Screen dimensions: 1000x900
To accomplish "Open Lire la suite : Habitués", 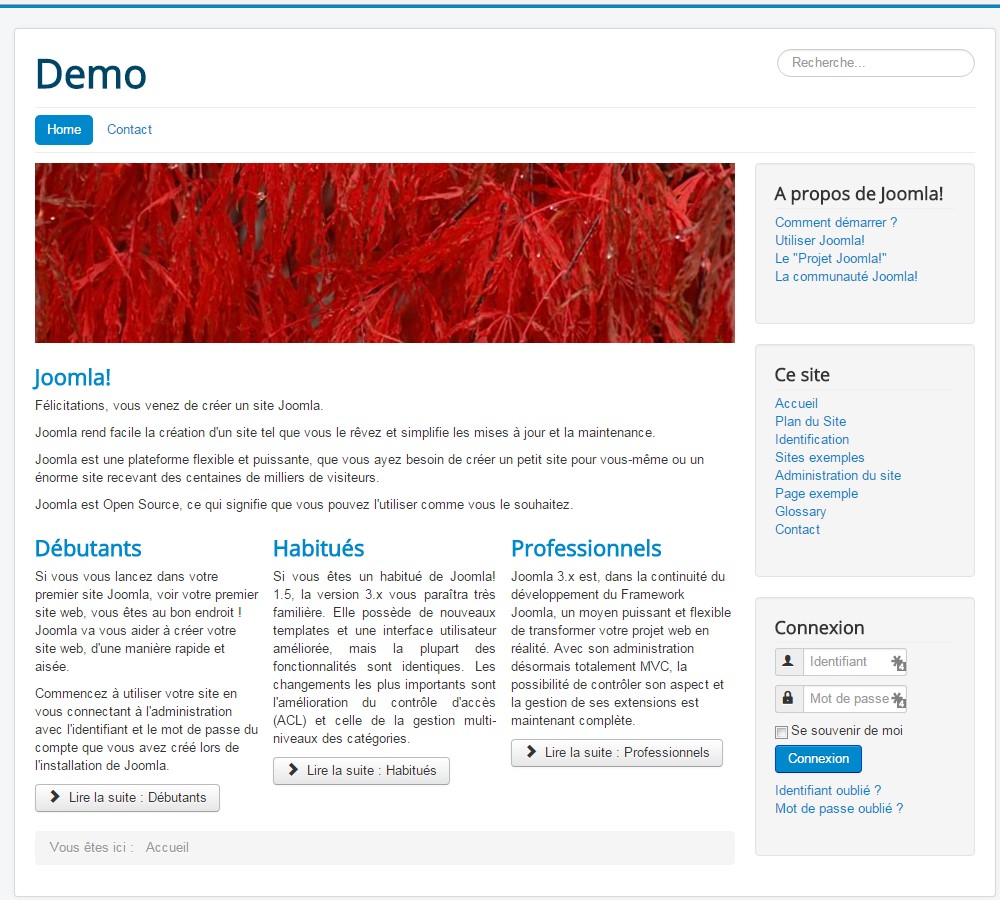I will pyautogui.click(x=361, y=771).
